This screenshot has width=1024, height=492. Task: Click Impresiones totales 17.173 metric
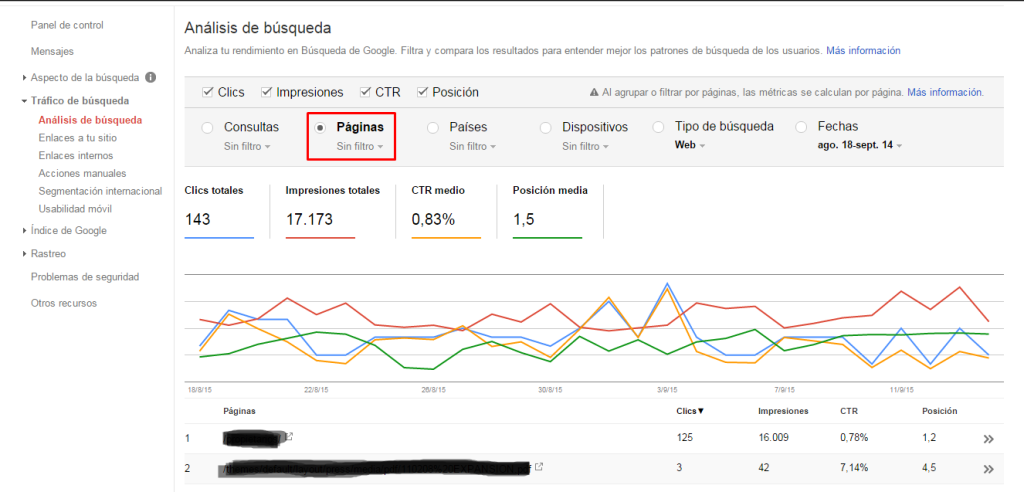click(x=332, y=212)
